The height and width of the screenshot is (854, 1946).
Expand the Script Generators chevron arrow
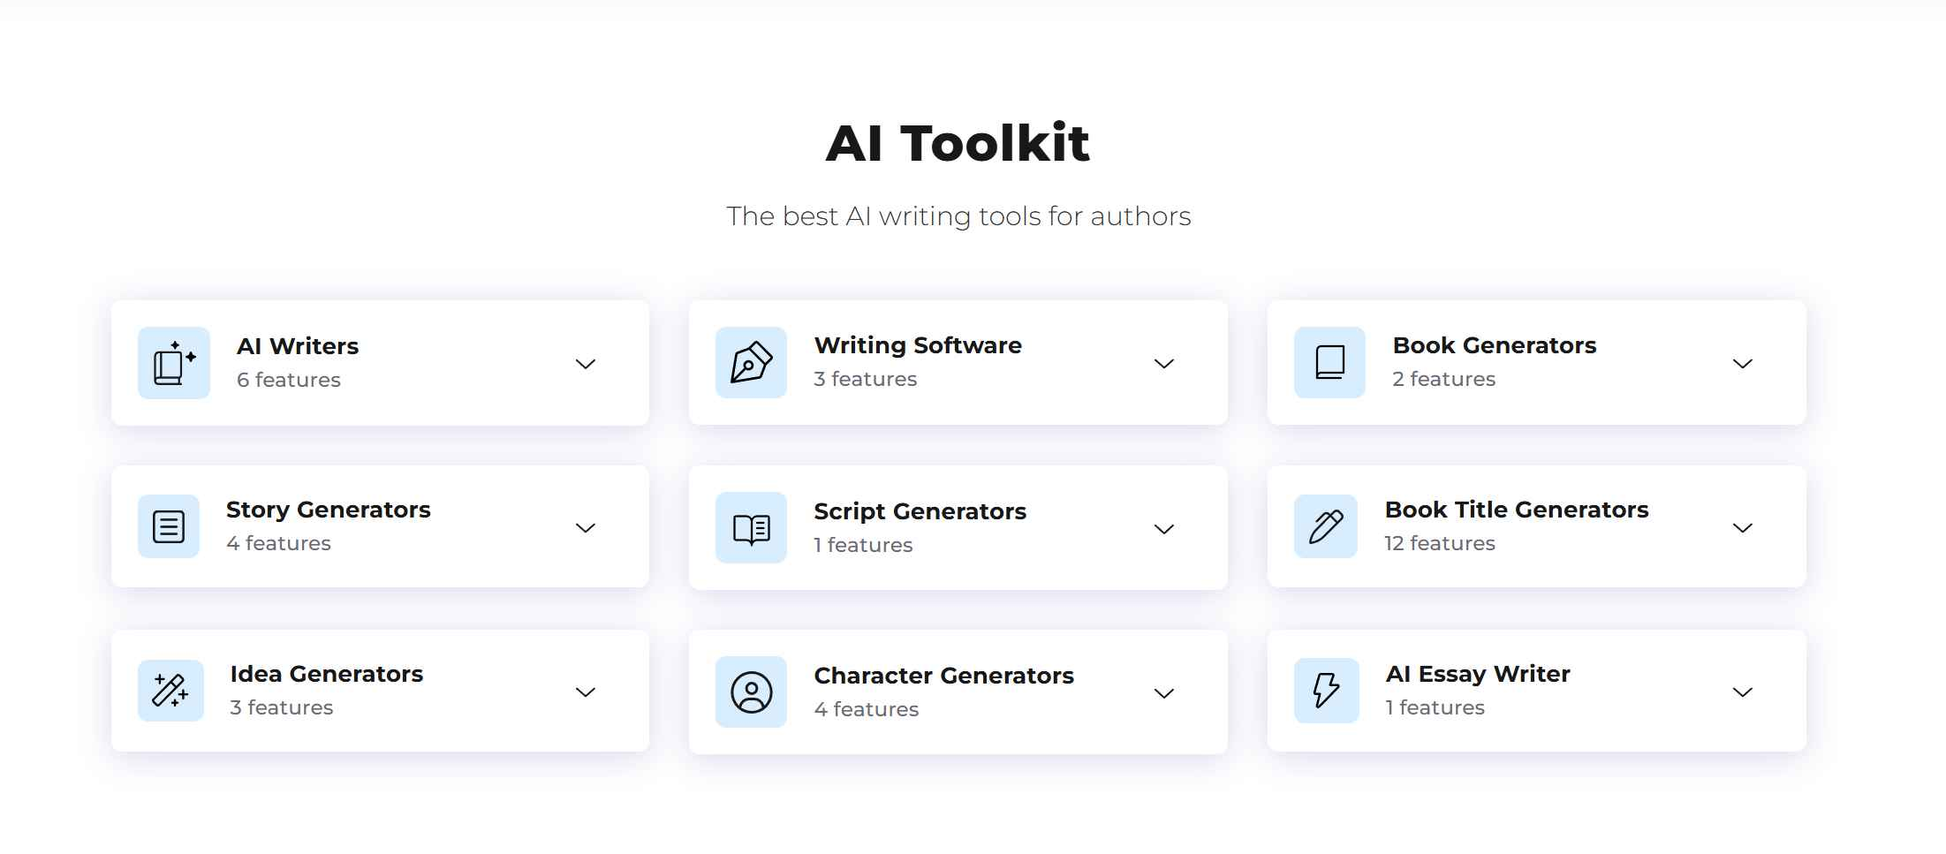click(x=1164, y=529)
